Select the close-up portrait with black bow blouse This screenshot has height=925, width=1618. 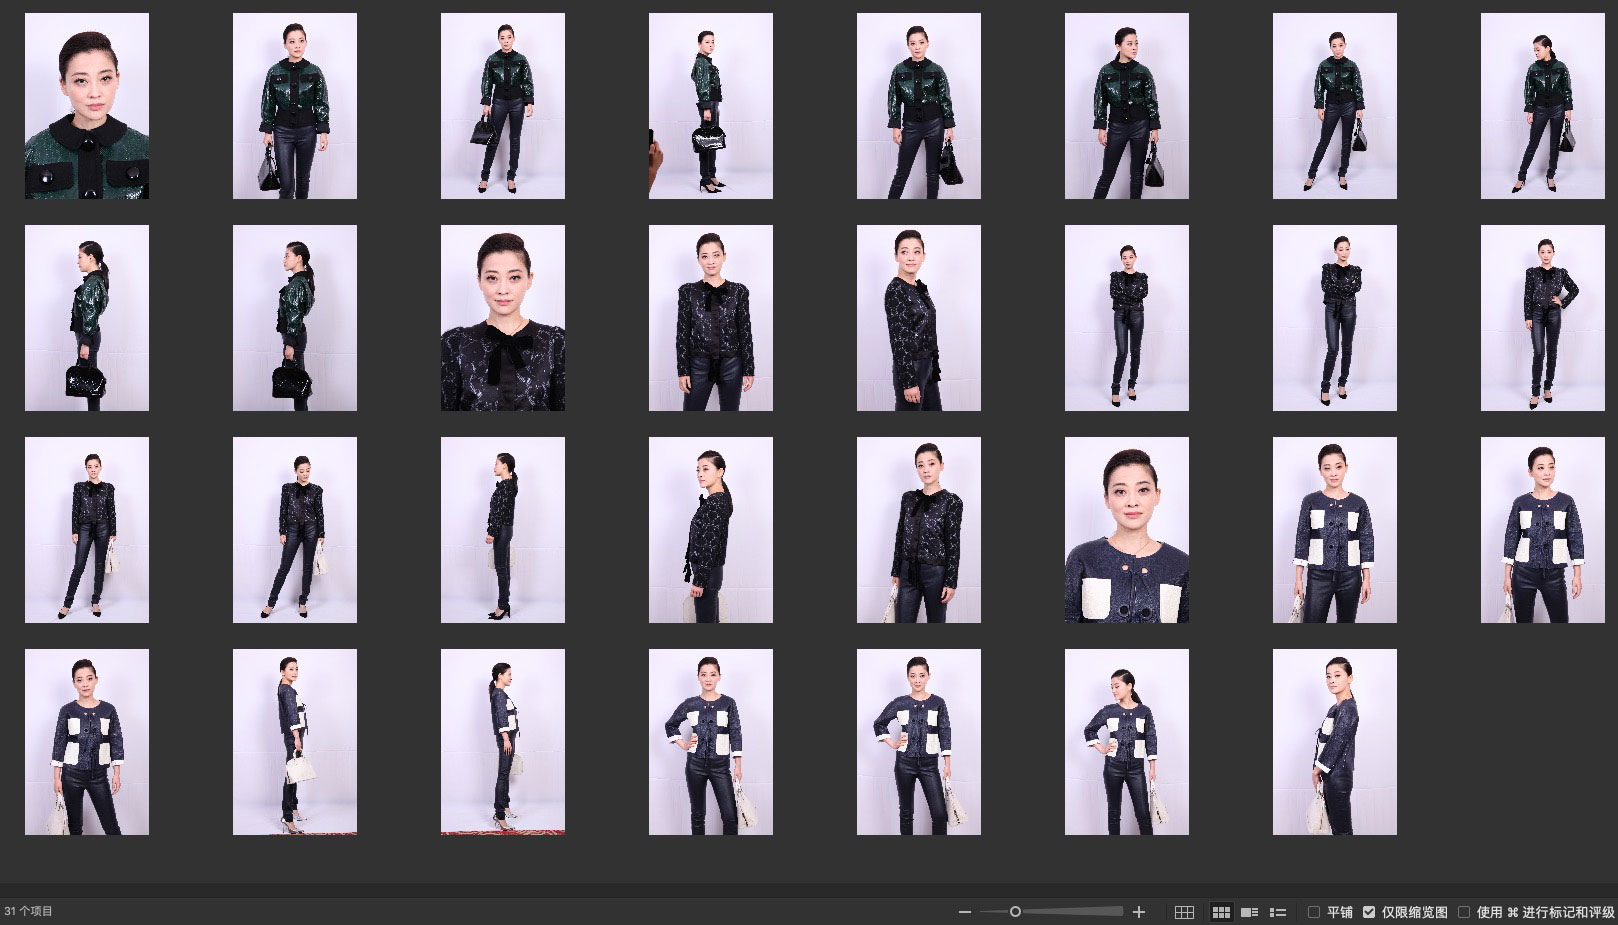(x=503, y=318)
